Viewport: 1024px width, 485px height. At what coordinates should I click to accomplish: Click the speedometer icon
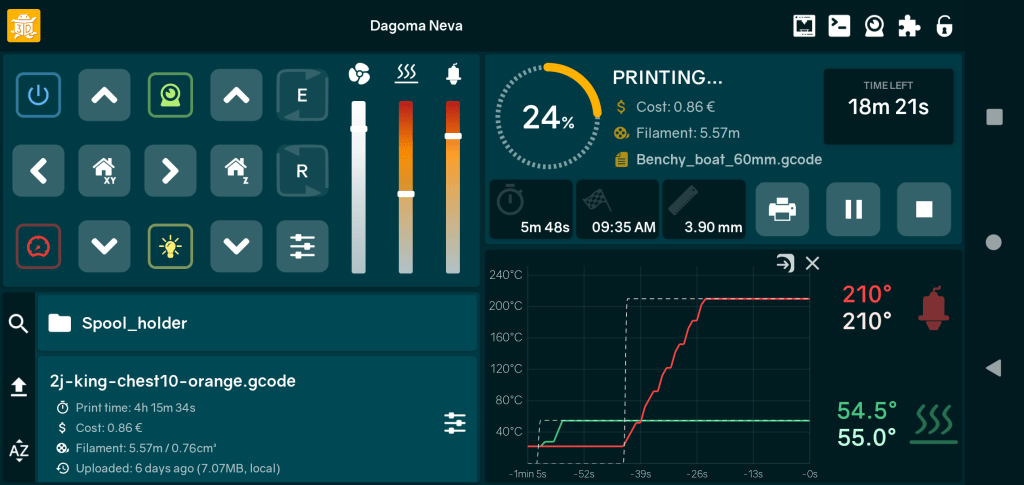38,245
